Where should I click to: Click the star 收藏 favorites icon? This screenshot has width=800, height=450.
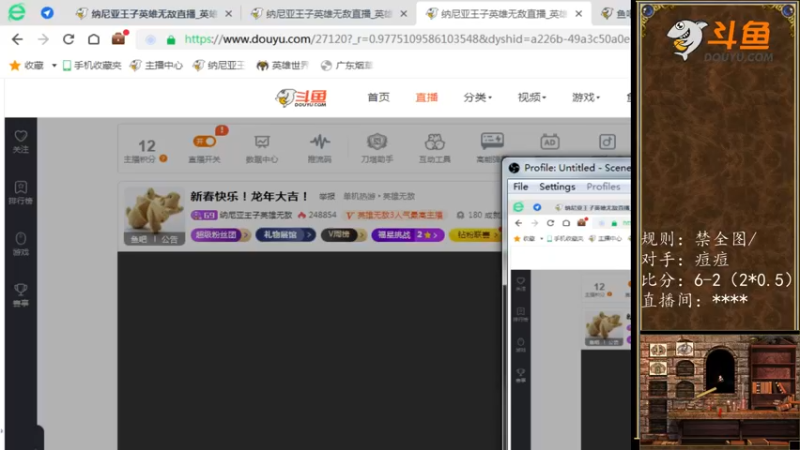tap(15, 65)
